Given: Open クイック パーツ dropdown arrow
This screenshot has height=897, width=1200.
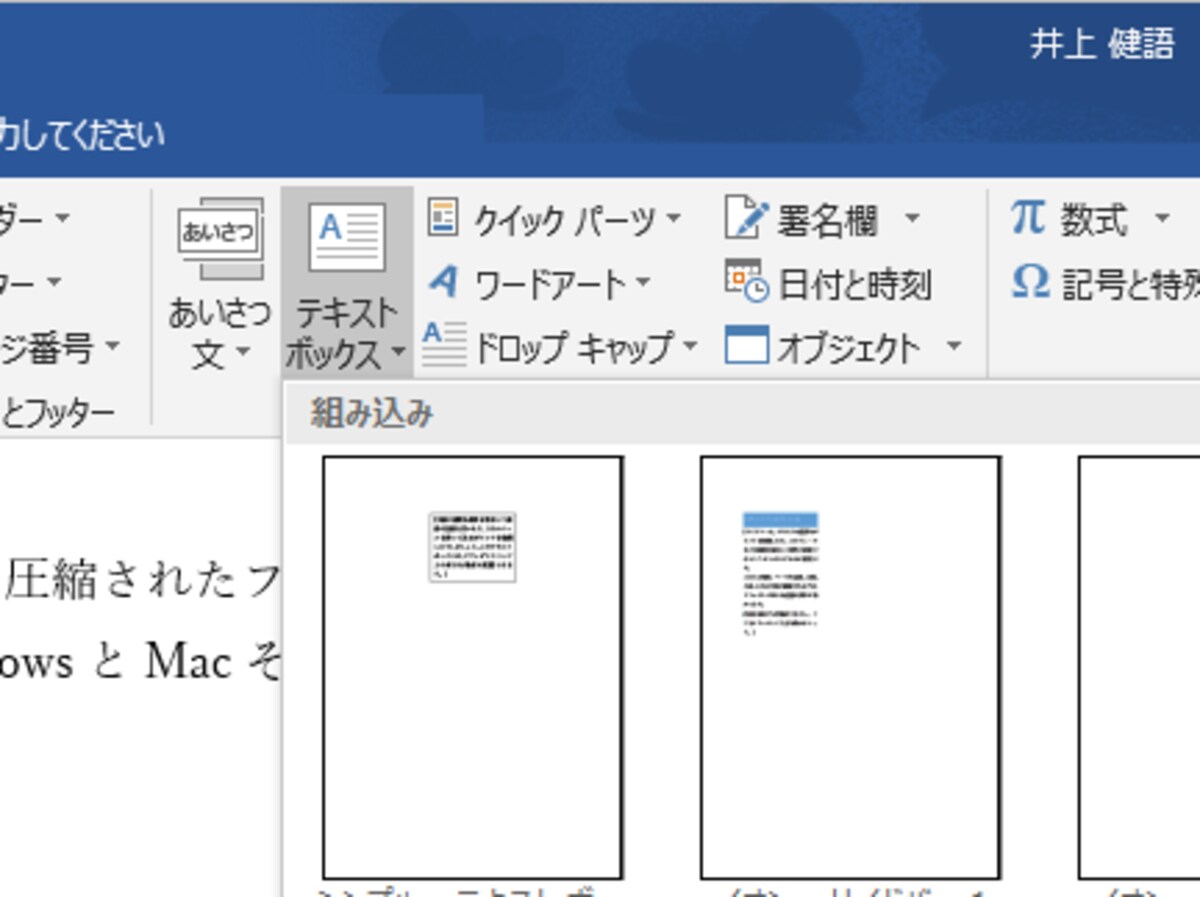Looking at the screenshot, I should click(x=673, y=218).
